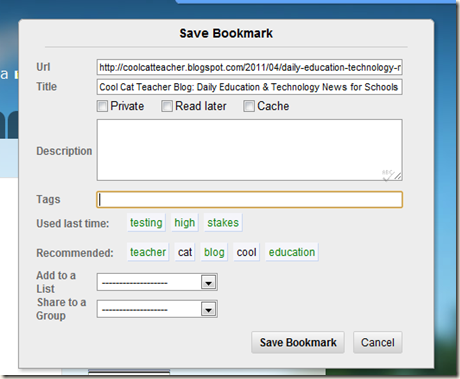Select the recommended 'teacher' tag
This screenshot has width=460, height=379.
click(148, 252)
